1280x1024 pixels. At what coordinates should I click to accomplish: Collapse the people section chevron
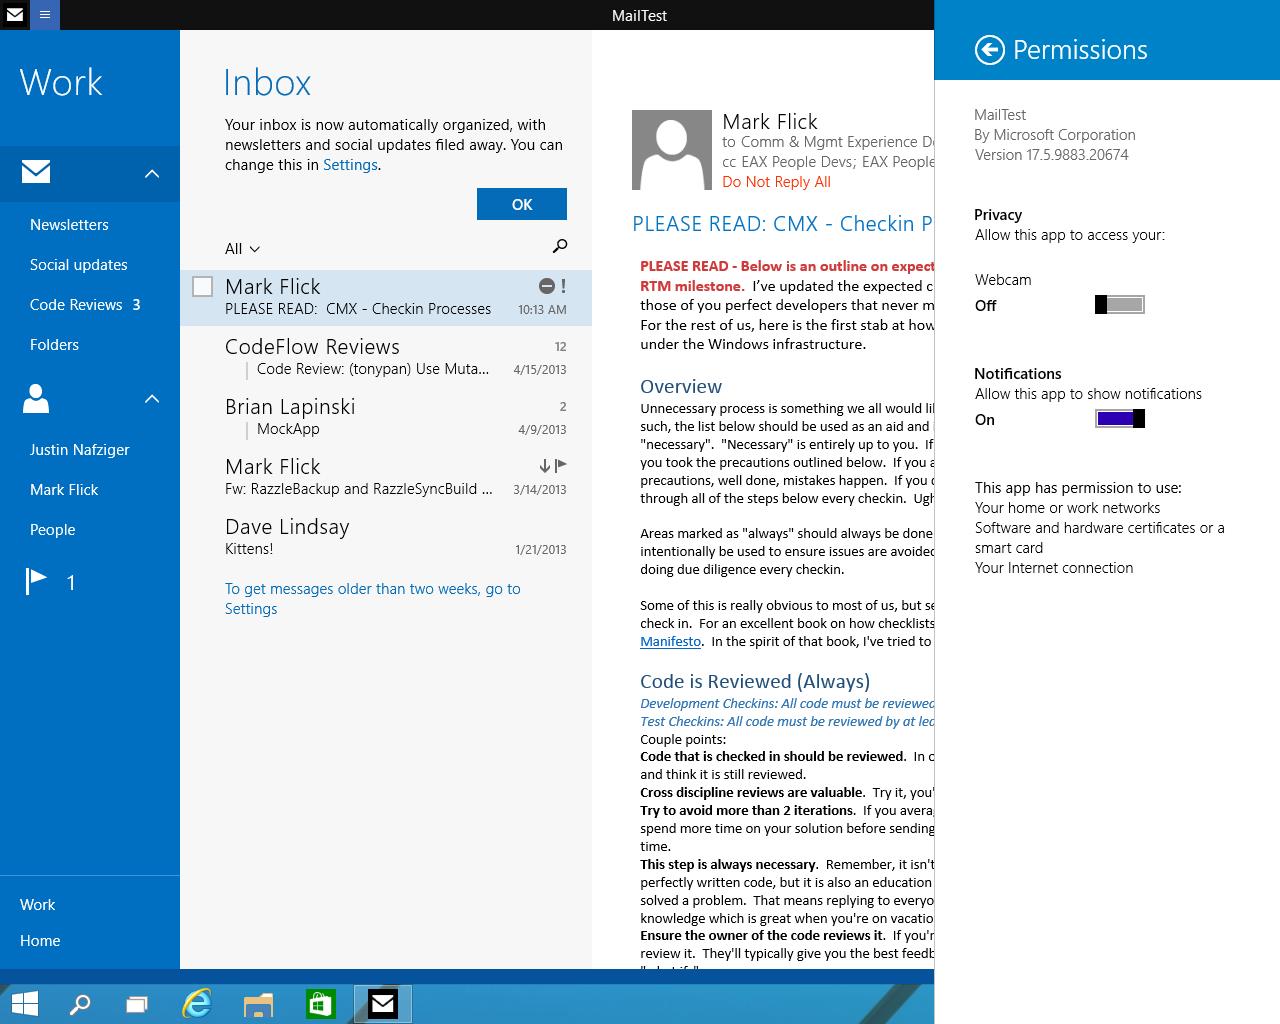152,399
